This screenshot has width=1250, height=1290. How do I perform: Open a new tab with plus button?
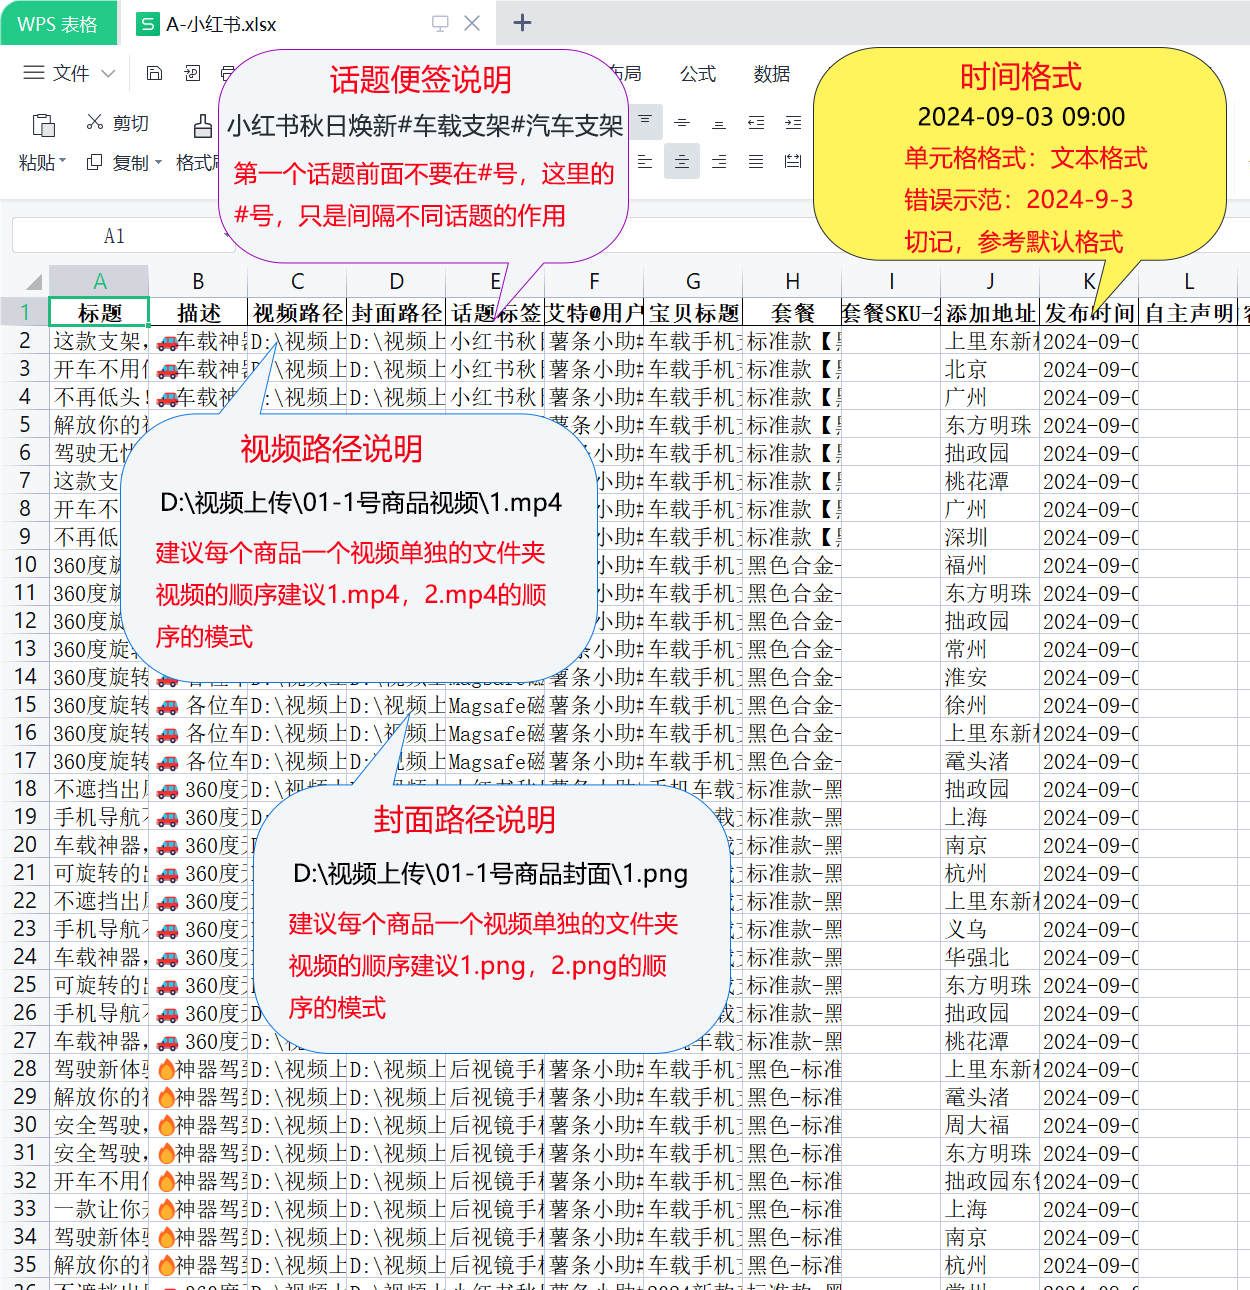(x=522, y=23)
